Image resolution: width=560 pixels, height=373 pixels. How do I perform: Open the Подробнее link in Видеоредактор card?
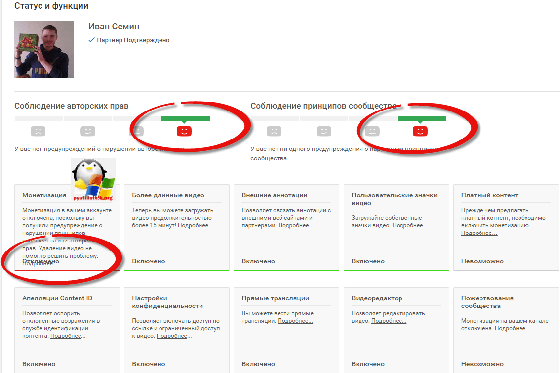[389, 321]
